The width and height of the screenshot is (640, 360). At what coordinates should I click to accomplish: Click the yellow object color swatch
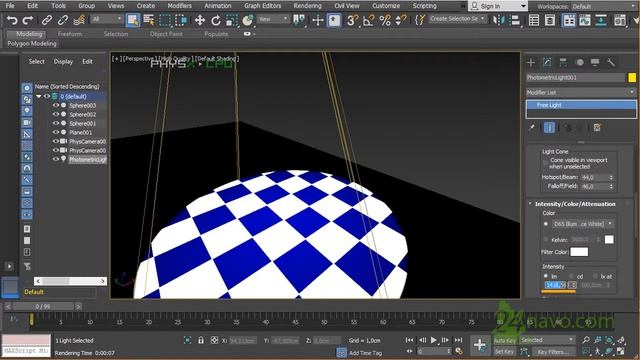pyautogui.click(x=632, y=78)
